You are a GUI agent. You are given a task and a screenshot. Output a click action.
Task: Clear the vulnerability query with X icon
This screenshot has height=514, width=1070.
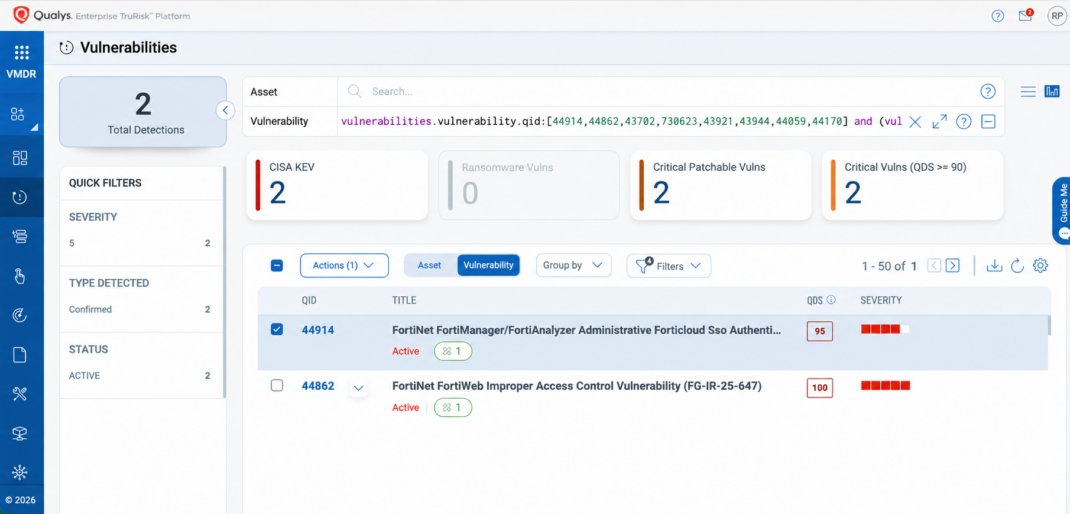[916, 122]
